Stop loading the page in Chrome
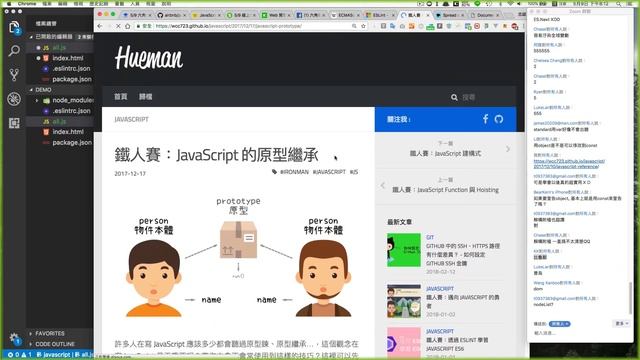 pyautogui.click(x=118, y=26)
